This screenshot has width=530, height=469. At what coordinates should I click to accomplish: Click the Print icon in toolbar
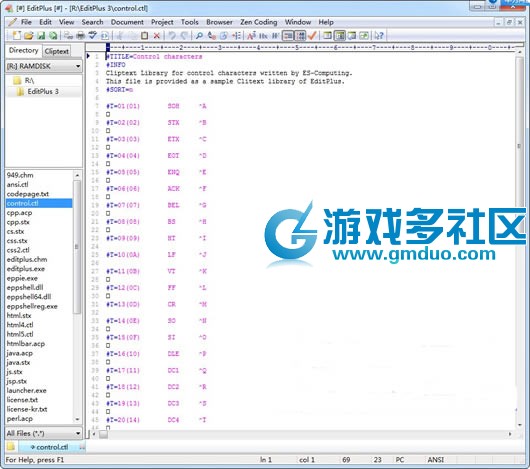(80, 35)
